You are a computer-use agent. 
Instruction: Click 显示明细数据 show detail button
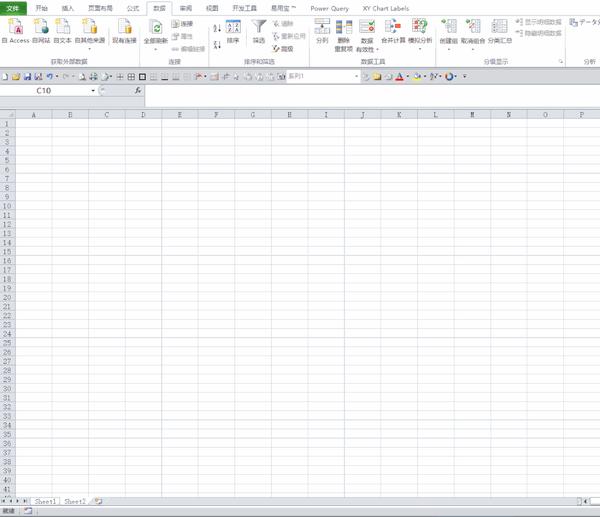(x=539, y=22)
